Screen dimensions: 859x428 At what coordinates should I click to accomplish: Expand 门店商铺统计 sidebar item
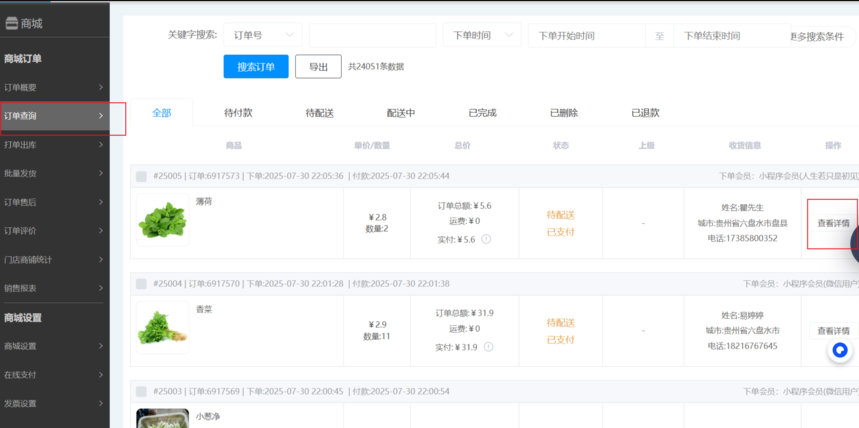[55, 260]
